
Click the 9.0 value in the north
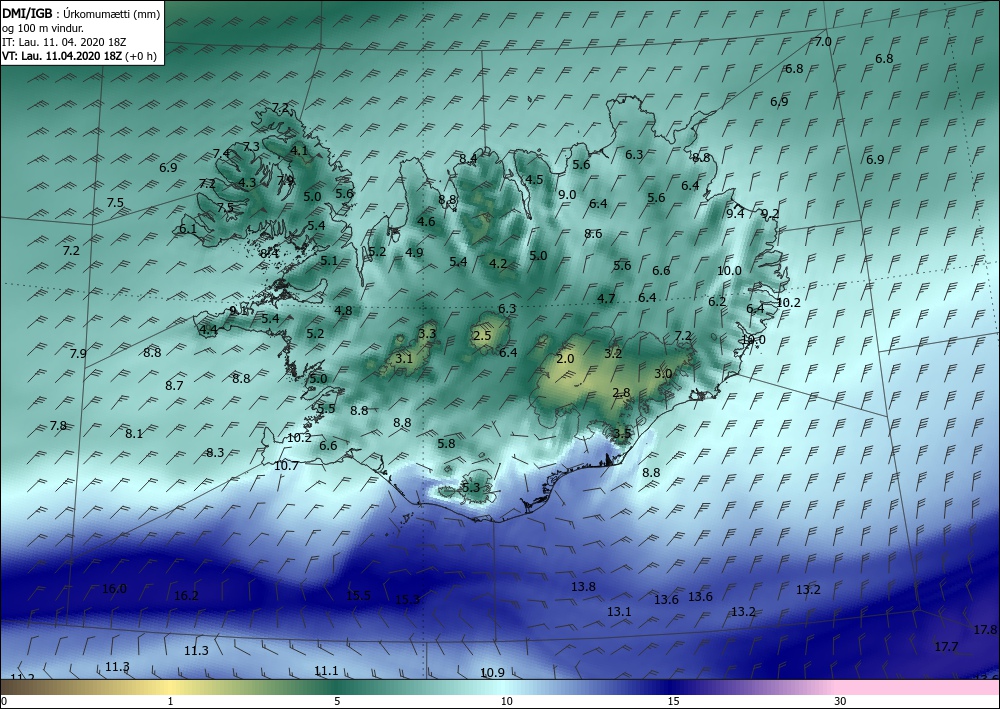tap(567, 194)
